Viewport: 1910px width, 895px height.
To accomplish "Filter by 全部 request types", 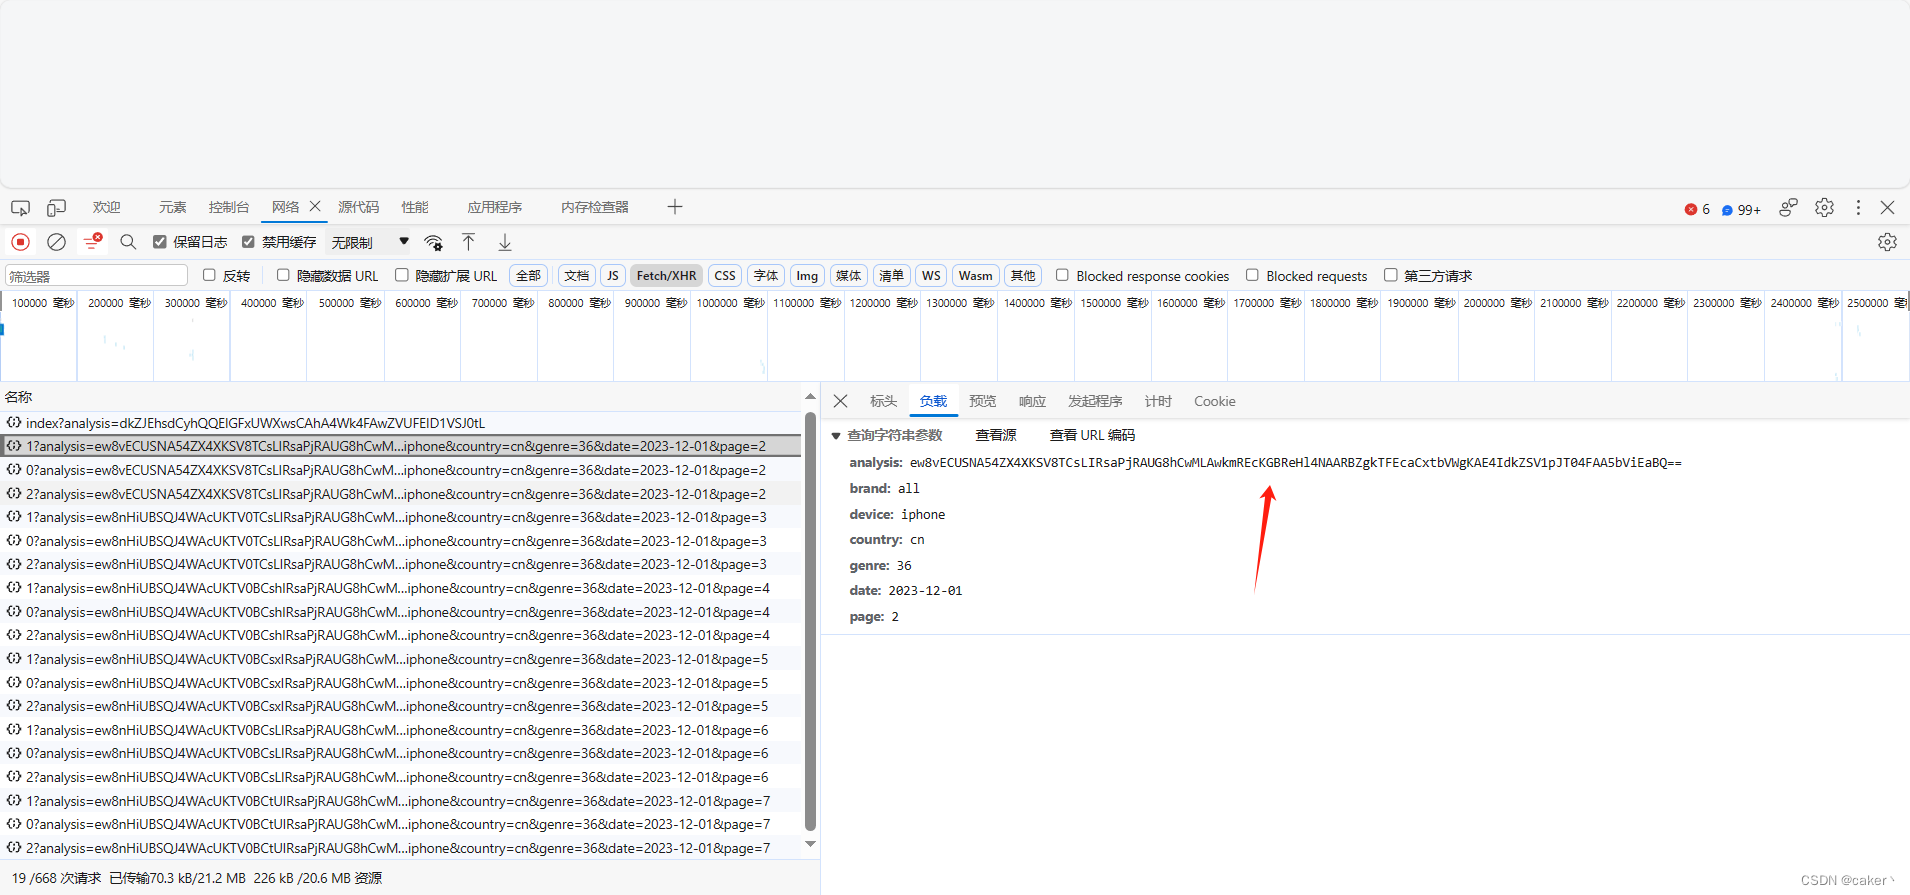I will pos(528,275).
